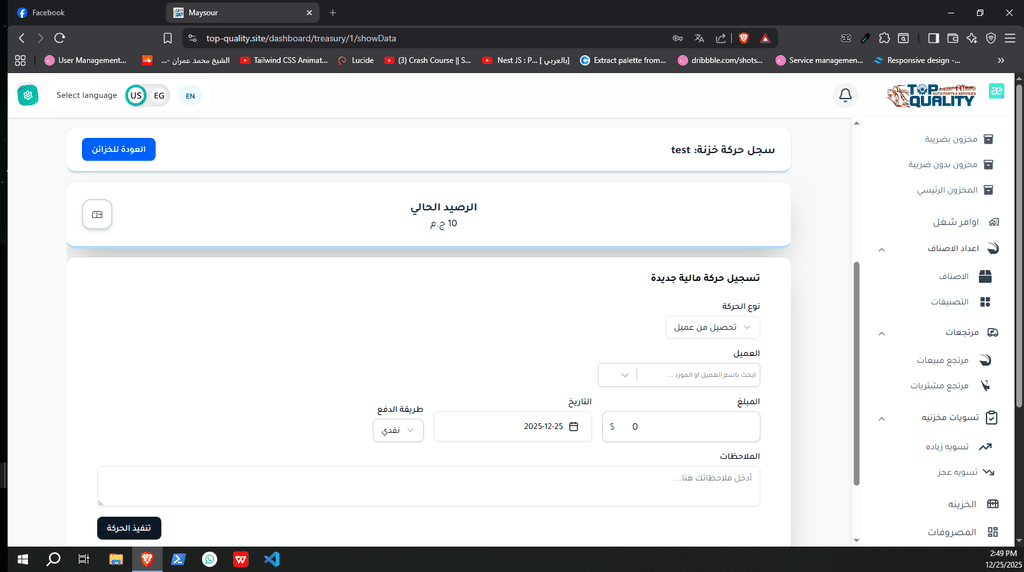Reload the browser page
The width and height of the screenshot is (1024, 572).
pos(59,39)
